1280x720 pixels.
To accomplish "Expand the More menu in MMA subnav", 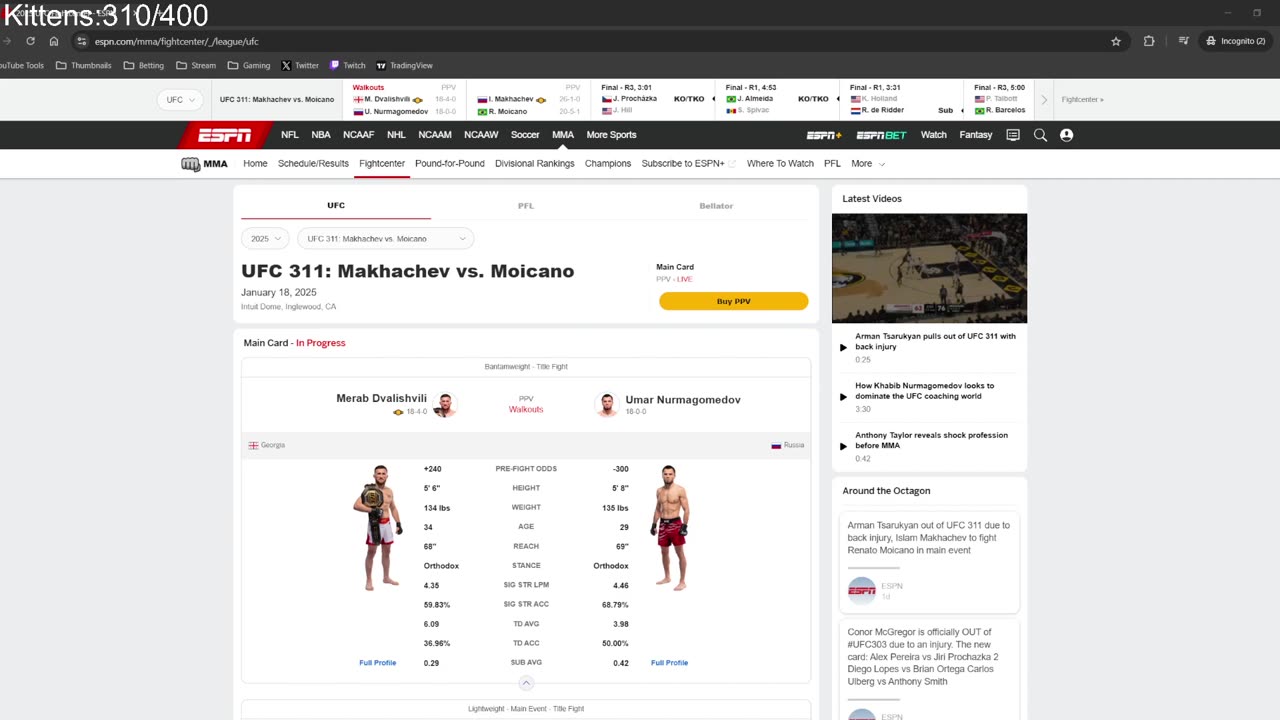I will 868,164.
